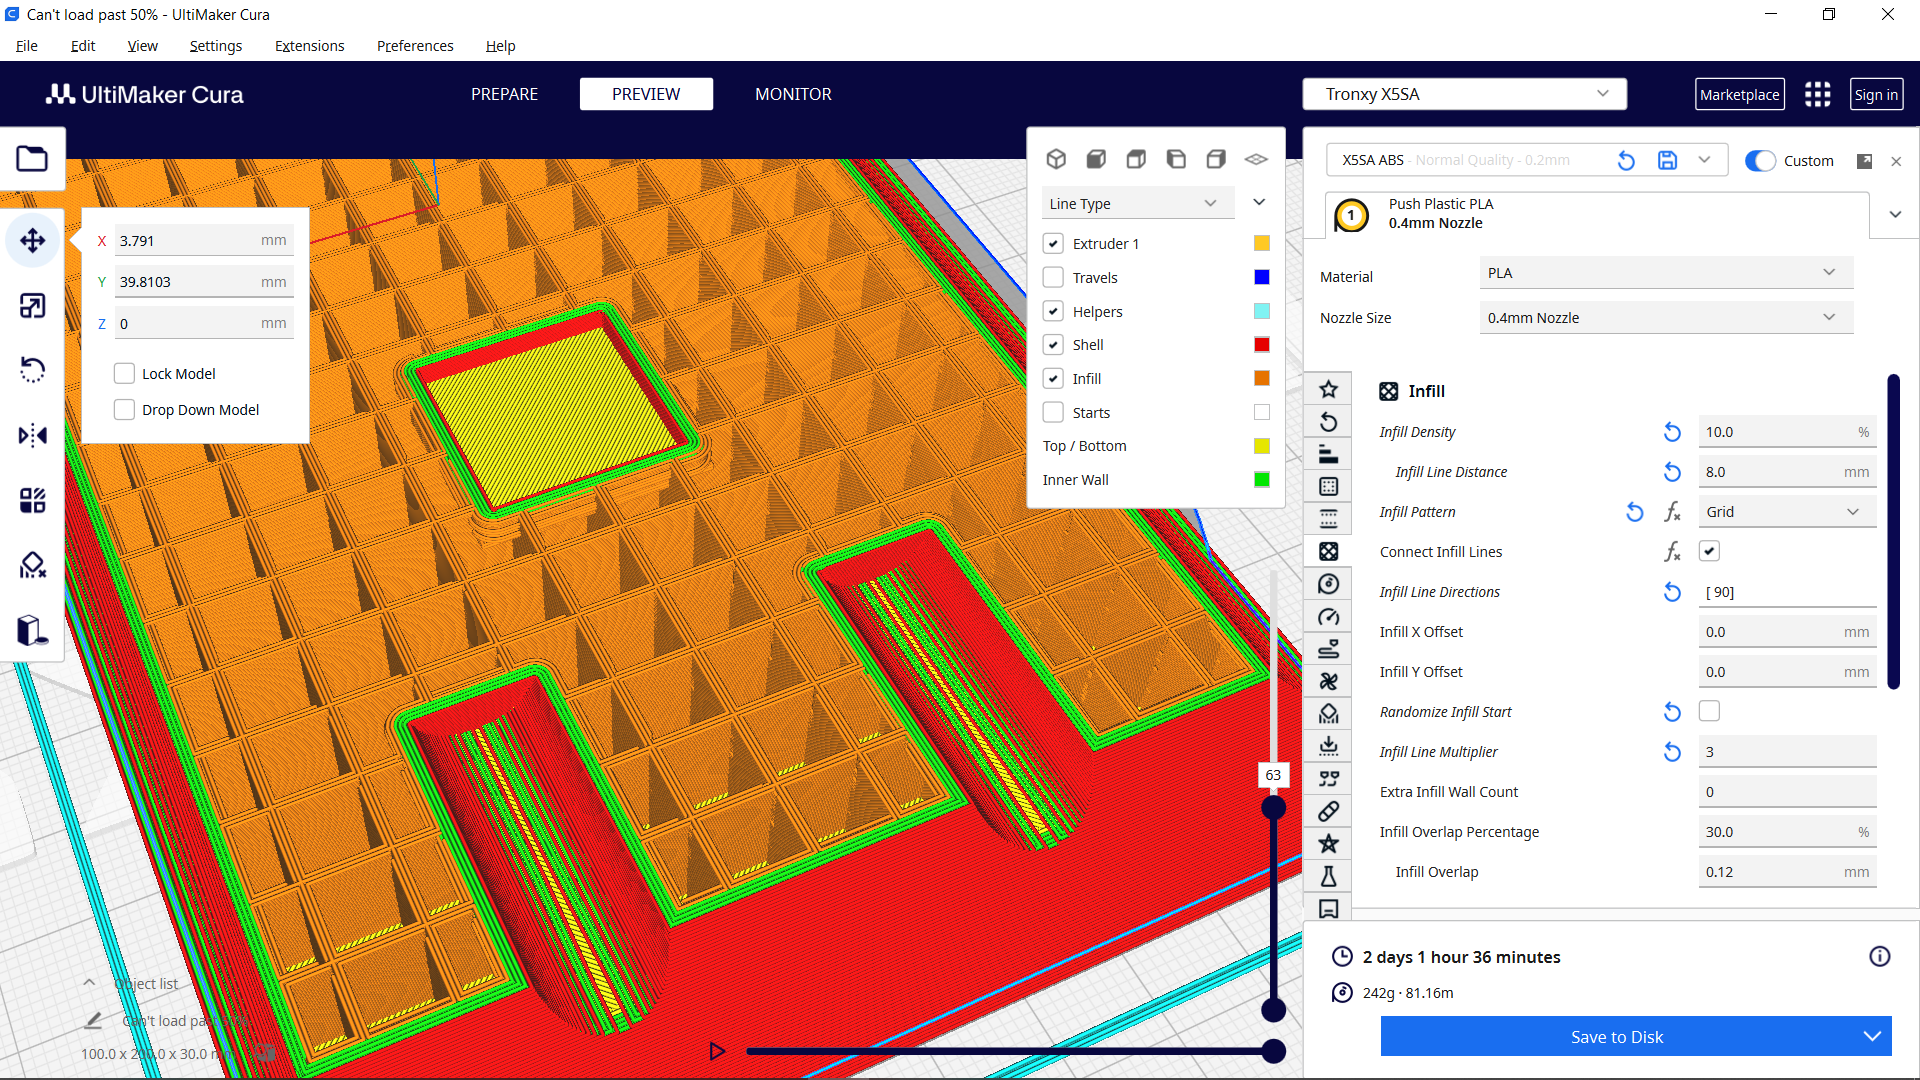1920x1080 pixels.
Task: Select the Scale tool
Action: pos(33,305)
